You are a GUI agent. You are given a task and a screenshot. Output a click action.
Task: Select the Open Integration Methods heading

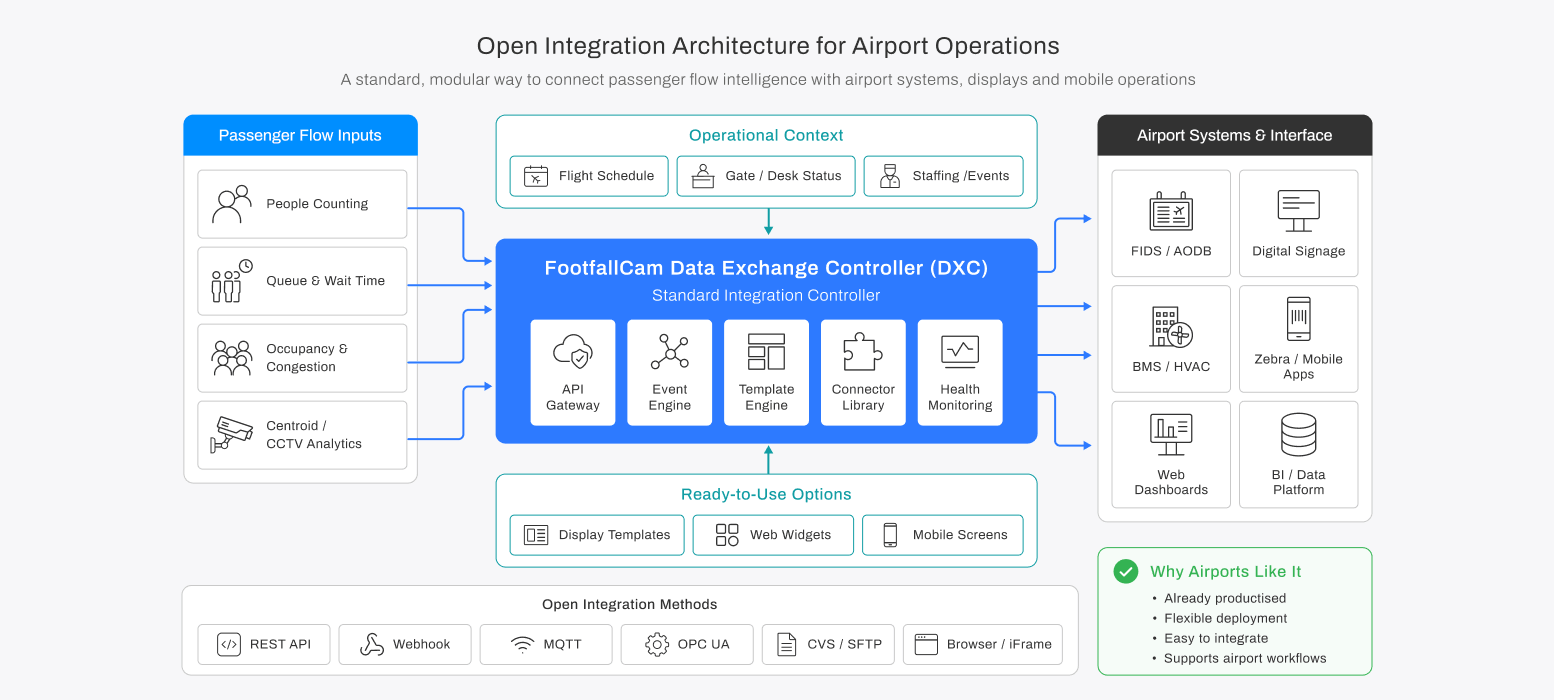tap(630, 604)
